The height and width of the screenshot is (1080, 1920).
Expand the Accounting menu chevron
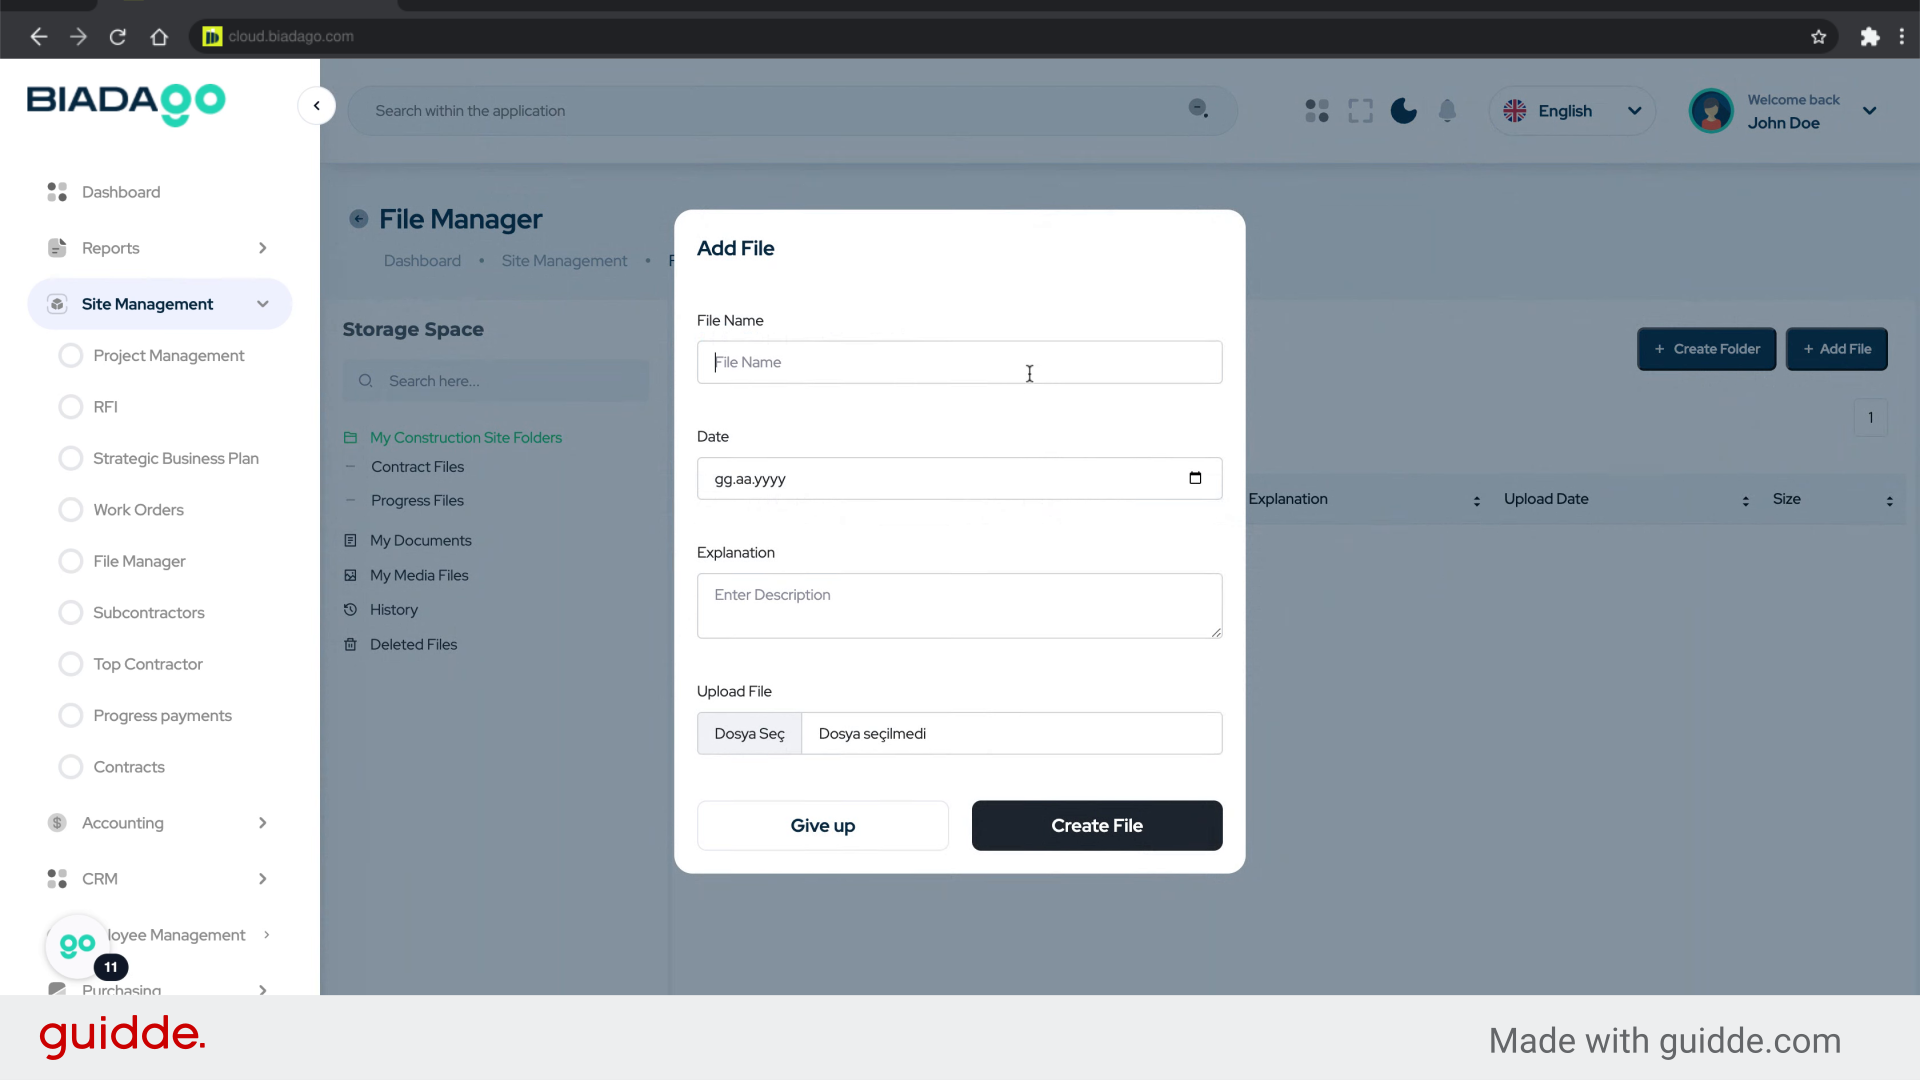(263, 823)
